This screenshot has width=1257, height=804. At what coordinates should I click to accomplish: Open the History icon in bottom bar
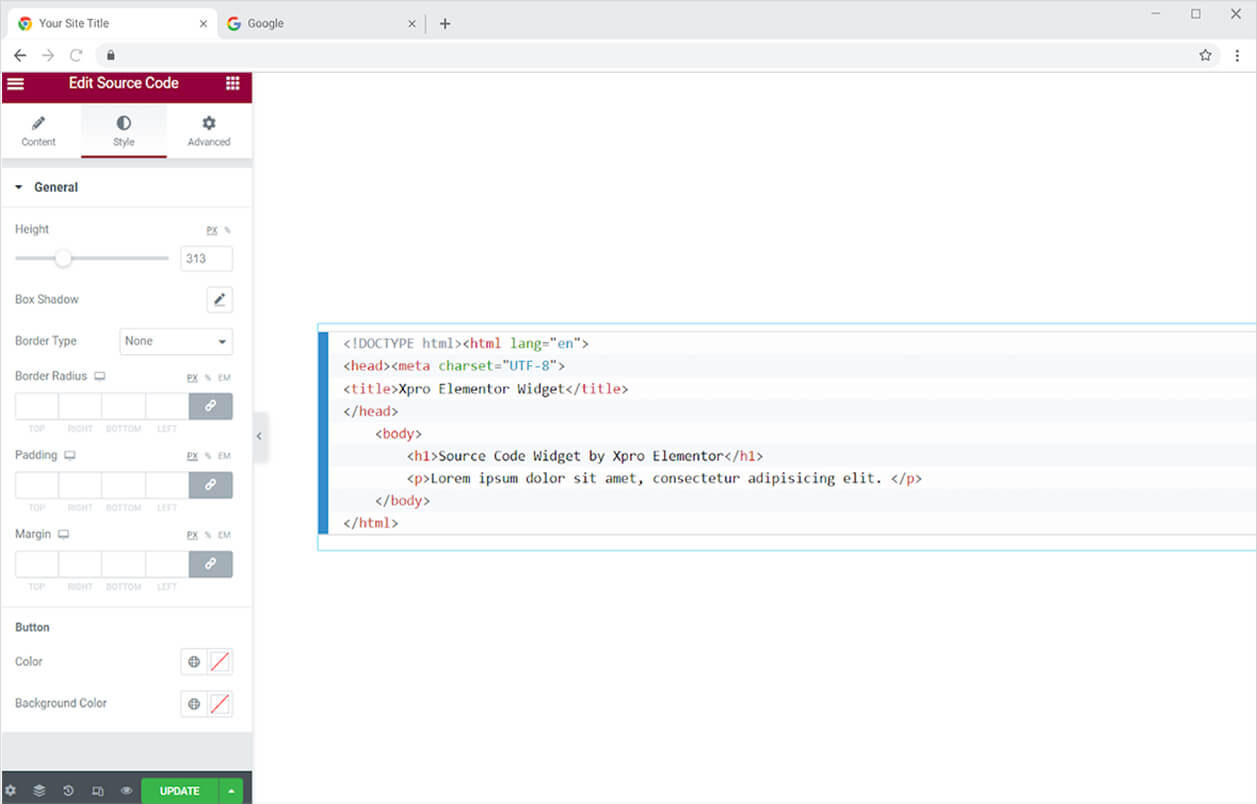tap(68, 791)
